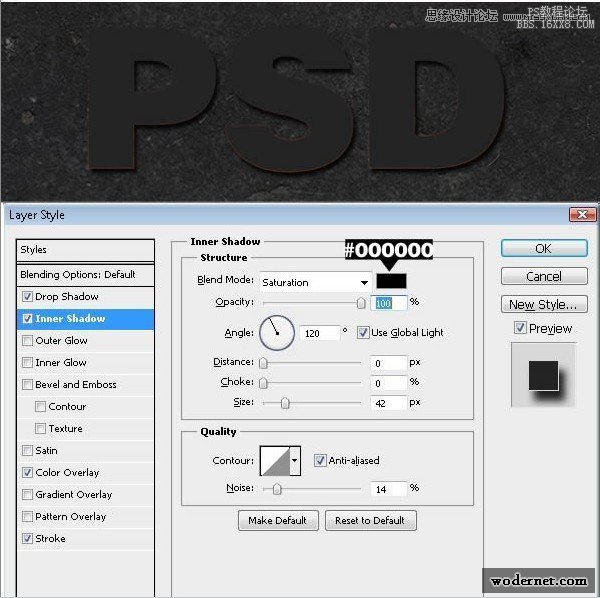
Task: Click the Choke value field
Action: (389, 383)
